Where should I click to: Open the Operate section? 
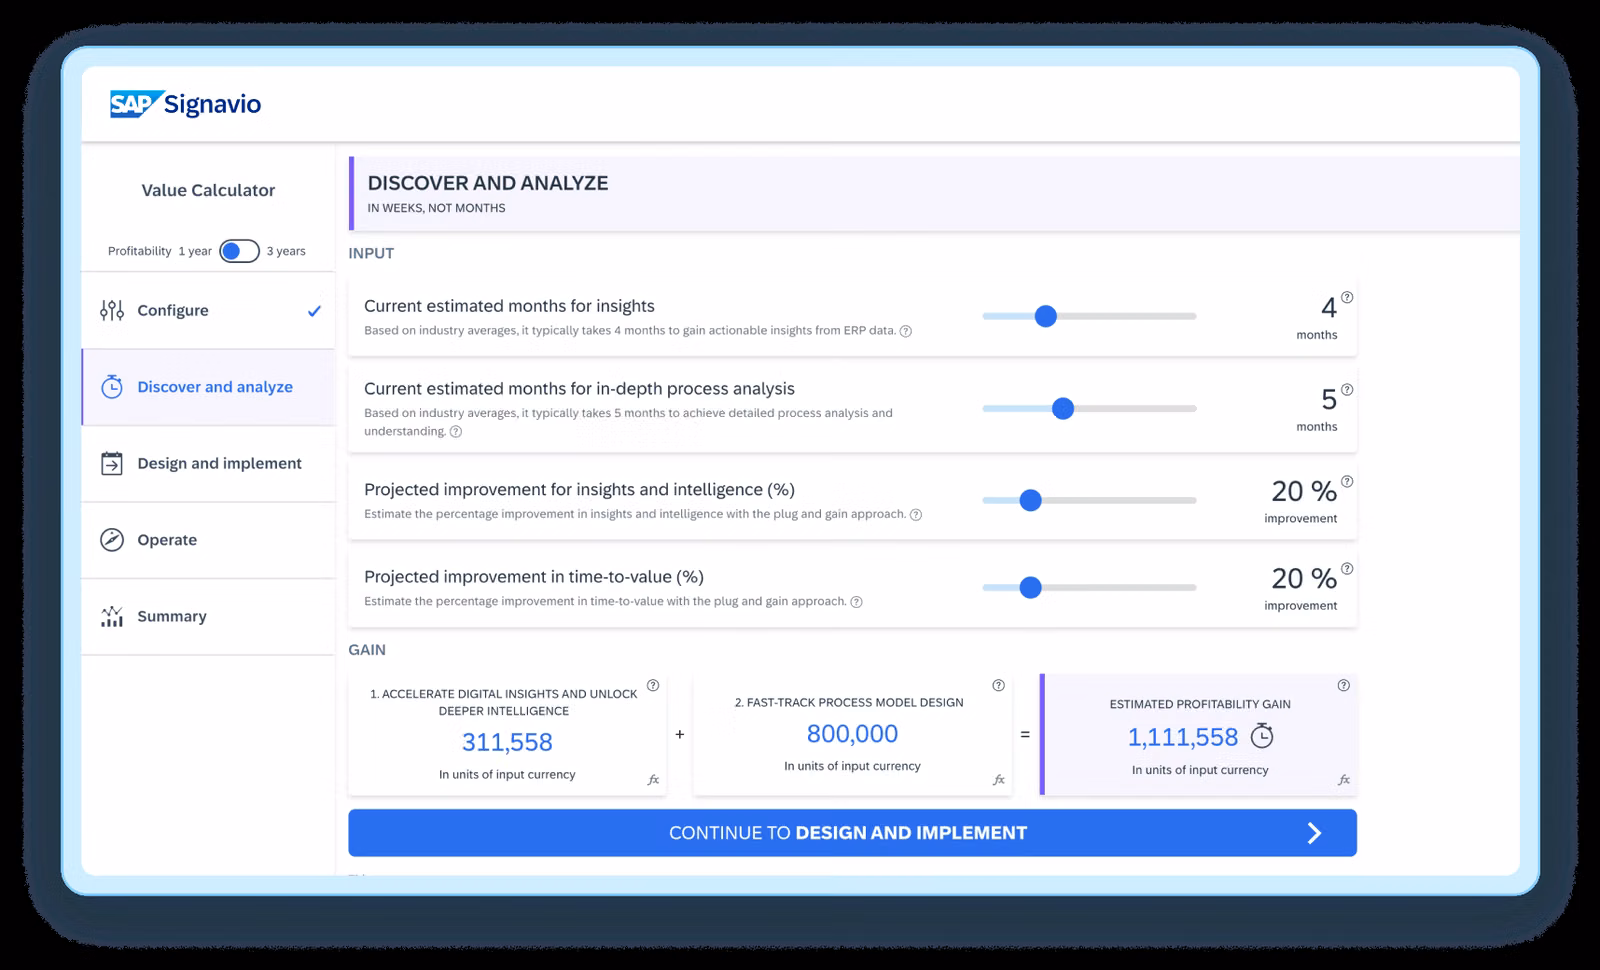coord(167,540)
